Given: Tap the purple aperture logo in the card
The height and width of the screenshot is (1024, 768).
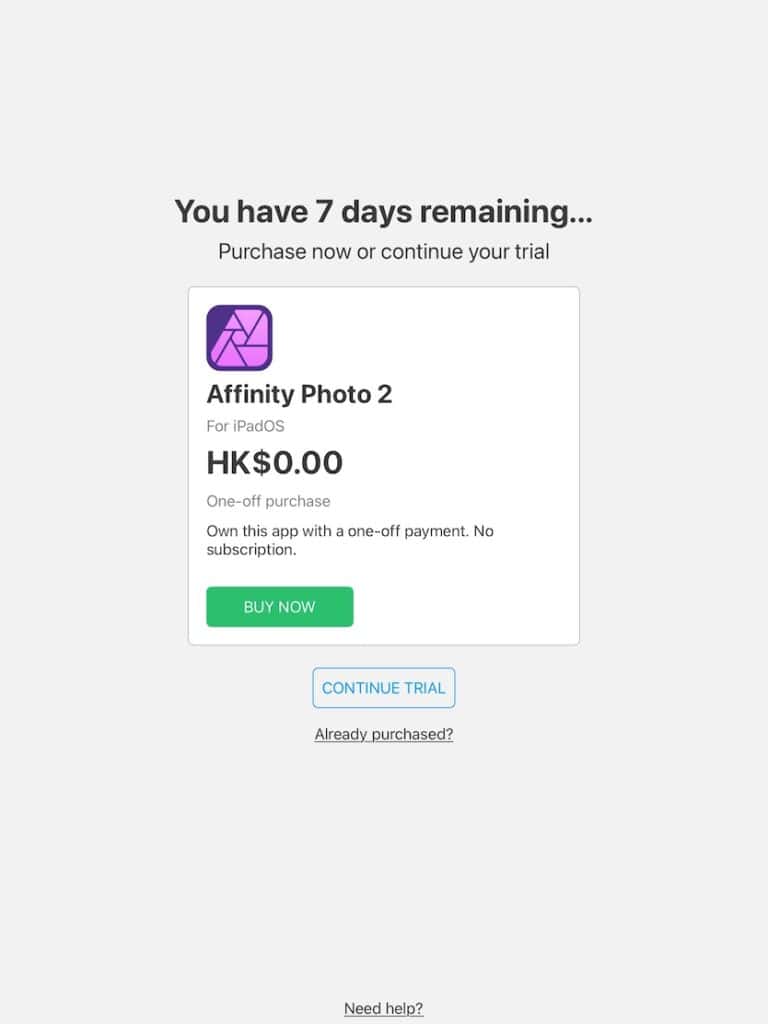Looking at the screenshot, I should [x=239, y=338].
